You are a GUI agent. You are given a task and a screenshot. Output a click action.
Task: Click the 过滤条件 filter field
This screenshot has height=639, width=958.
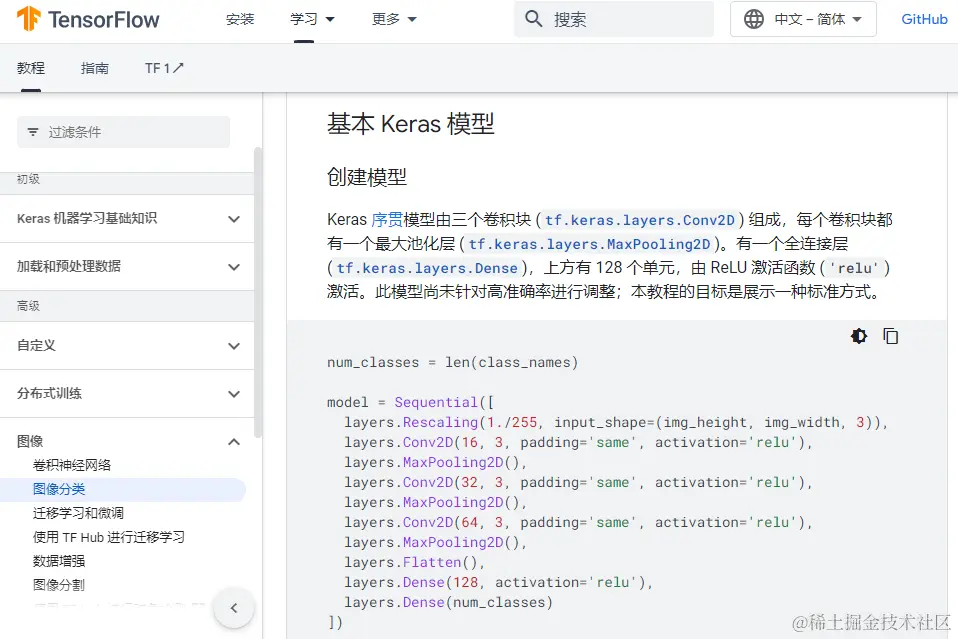tap(123, 132)
